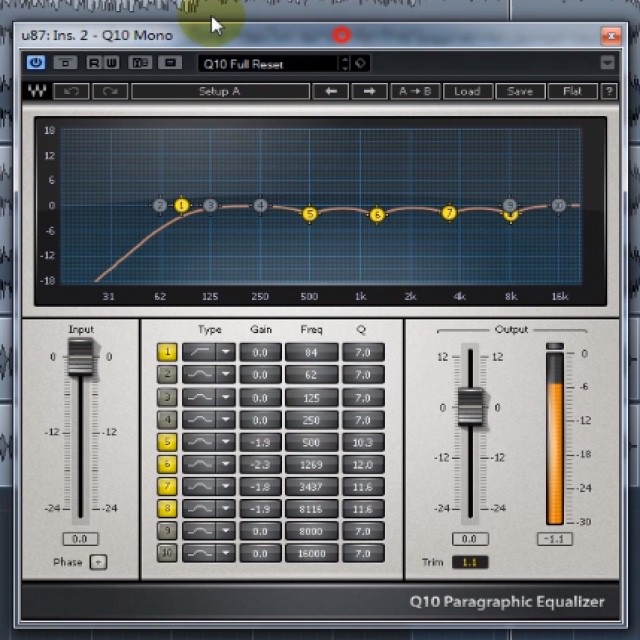Toggle the Phase invert button
The image size is (640, 640).
coord(98,562)
